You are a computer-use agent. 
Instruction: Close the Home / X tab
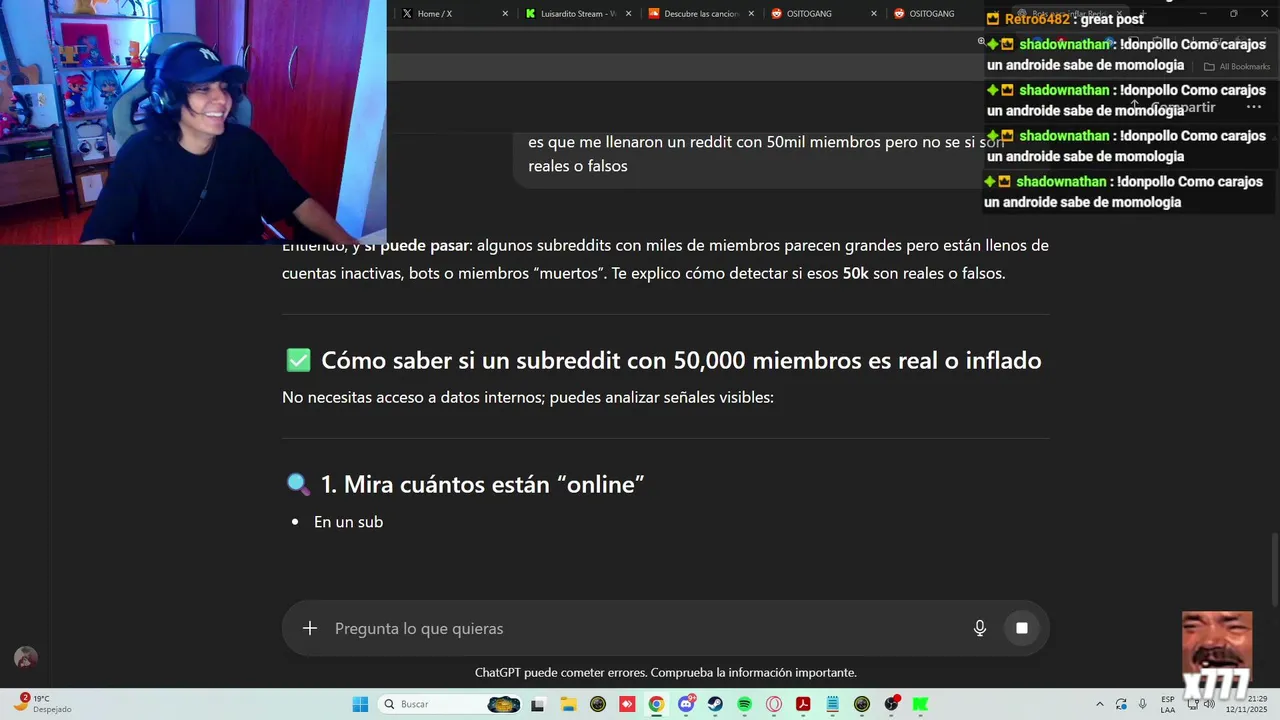point(505,14)
